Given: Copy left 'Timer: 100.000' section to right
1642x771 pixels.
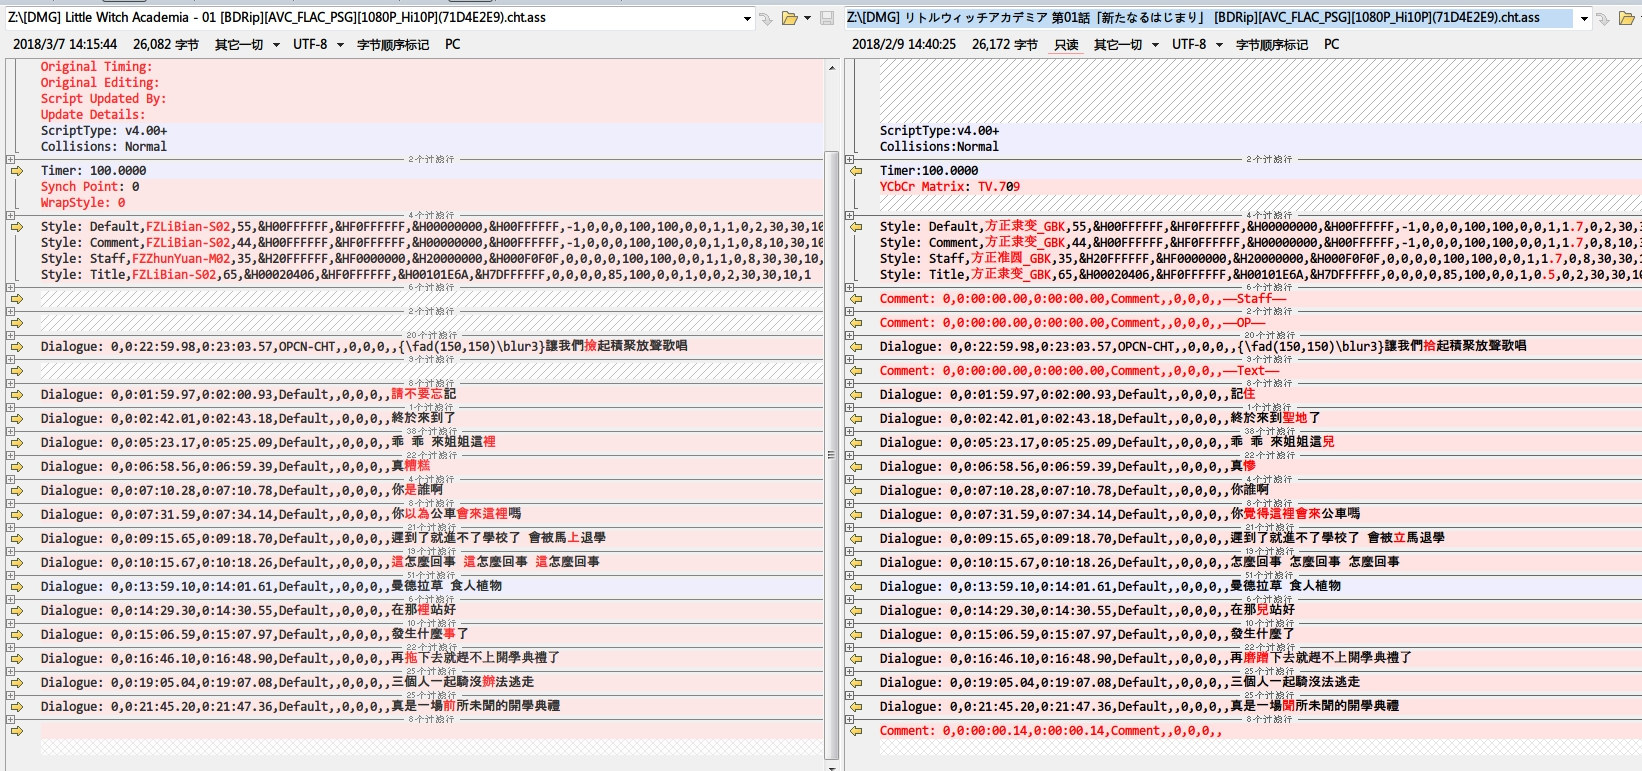Looking at the screenshot, I should [x=17, y=171].
